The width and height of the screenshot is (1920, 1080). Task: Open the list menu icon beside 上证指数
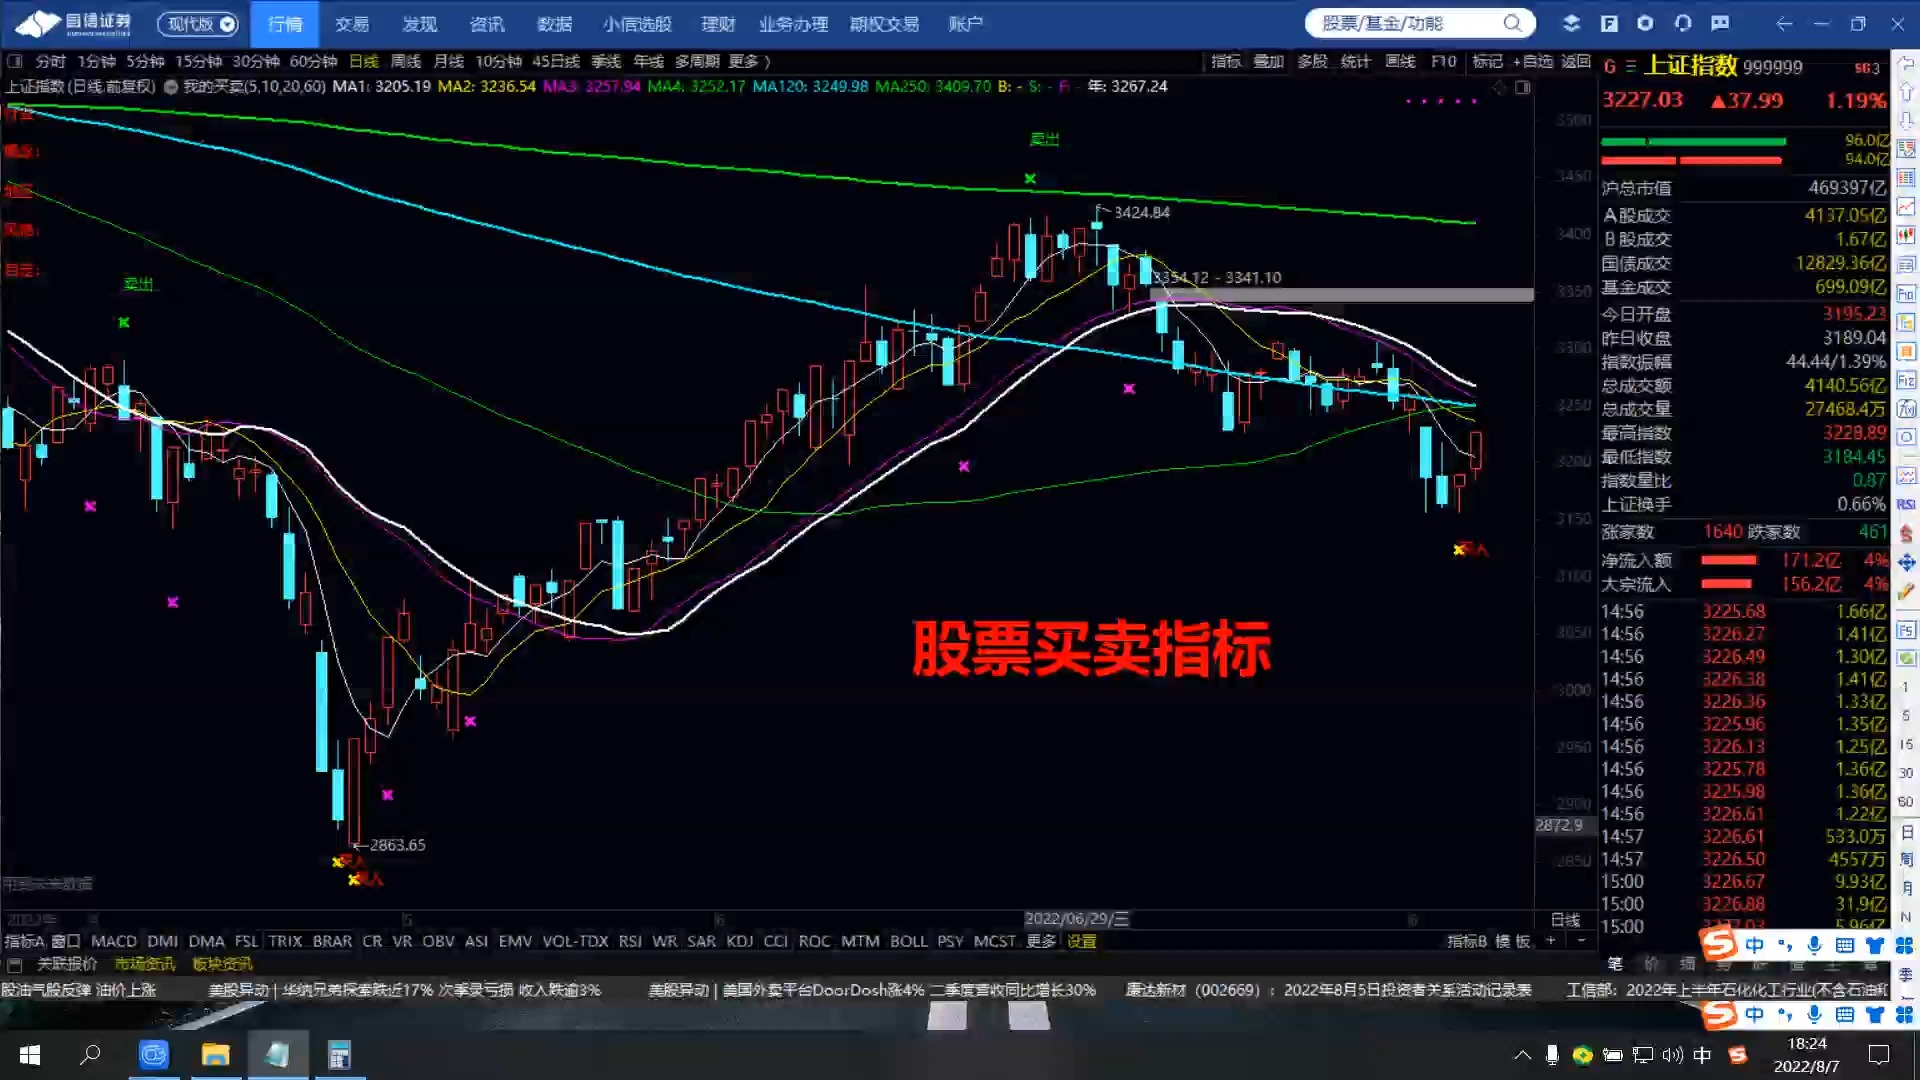click(1631, 67)
